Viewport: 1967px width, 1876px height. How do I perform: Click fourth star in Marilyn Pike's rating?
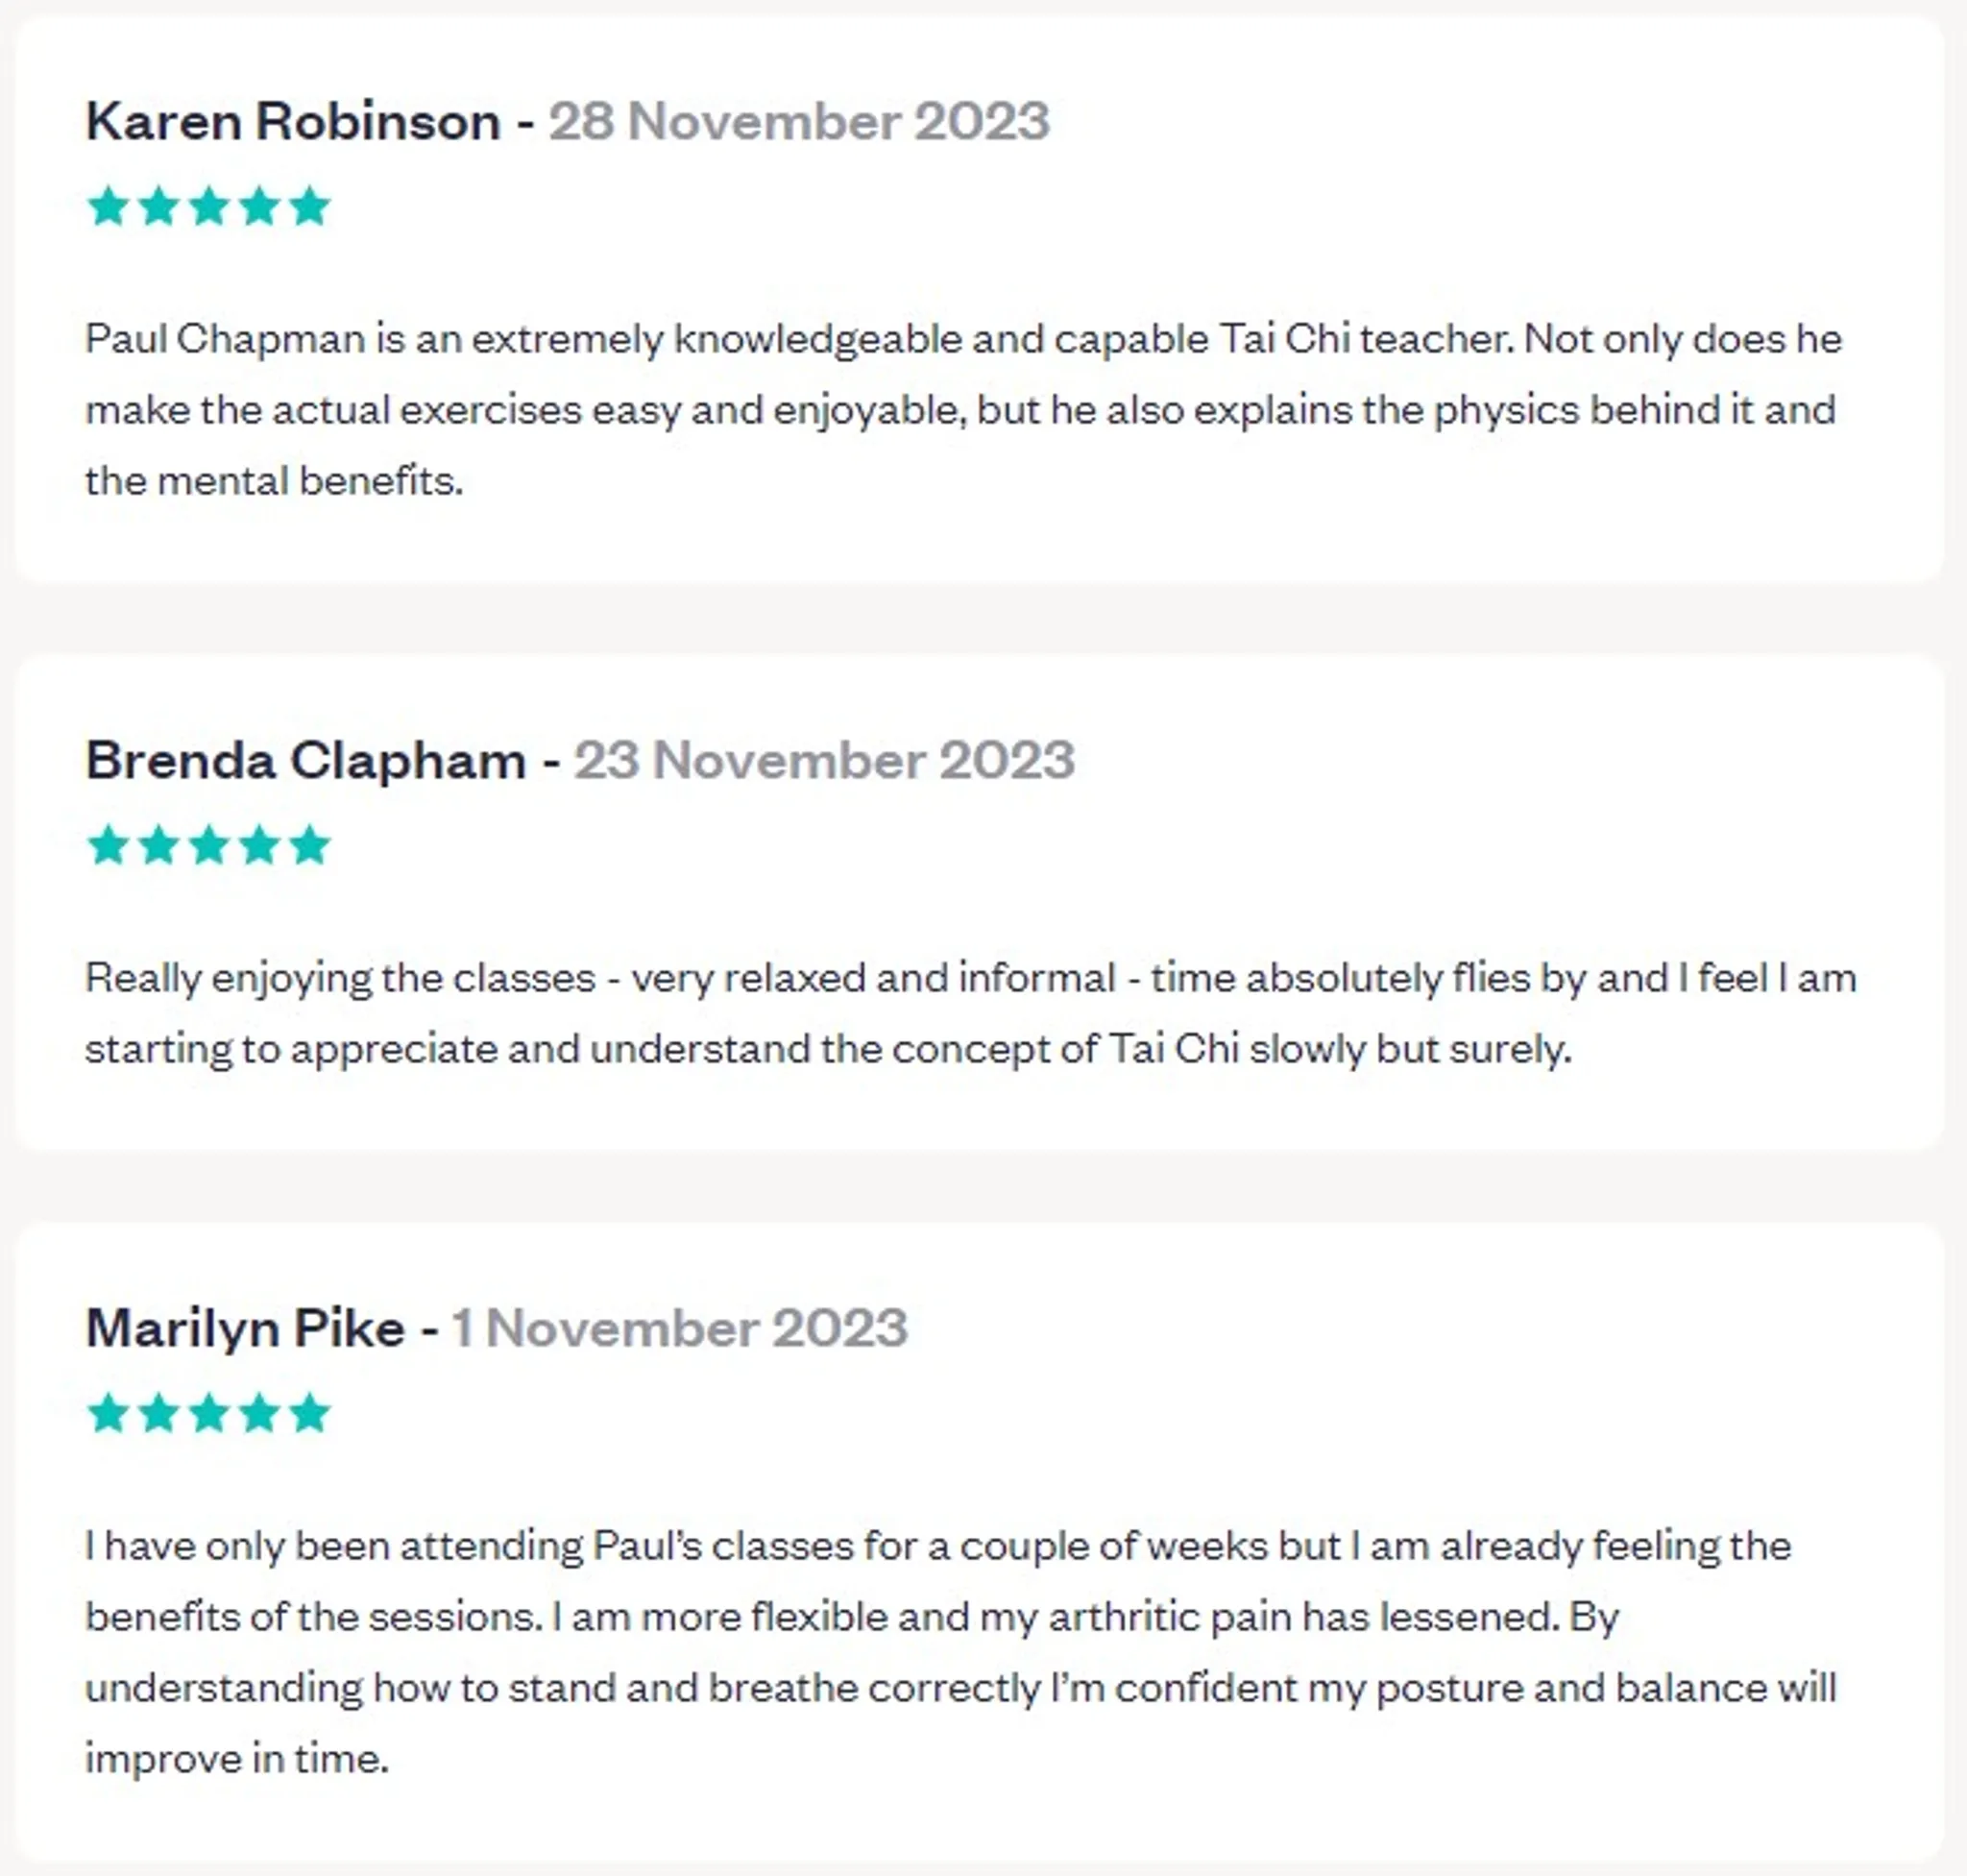tap(260, 1414)
